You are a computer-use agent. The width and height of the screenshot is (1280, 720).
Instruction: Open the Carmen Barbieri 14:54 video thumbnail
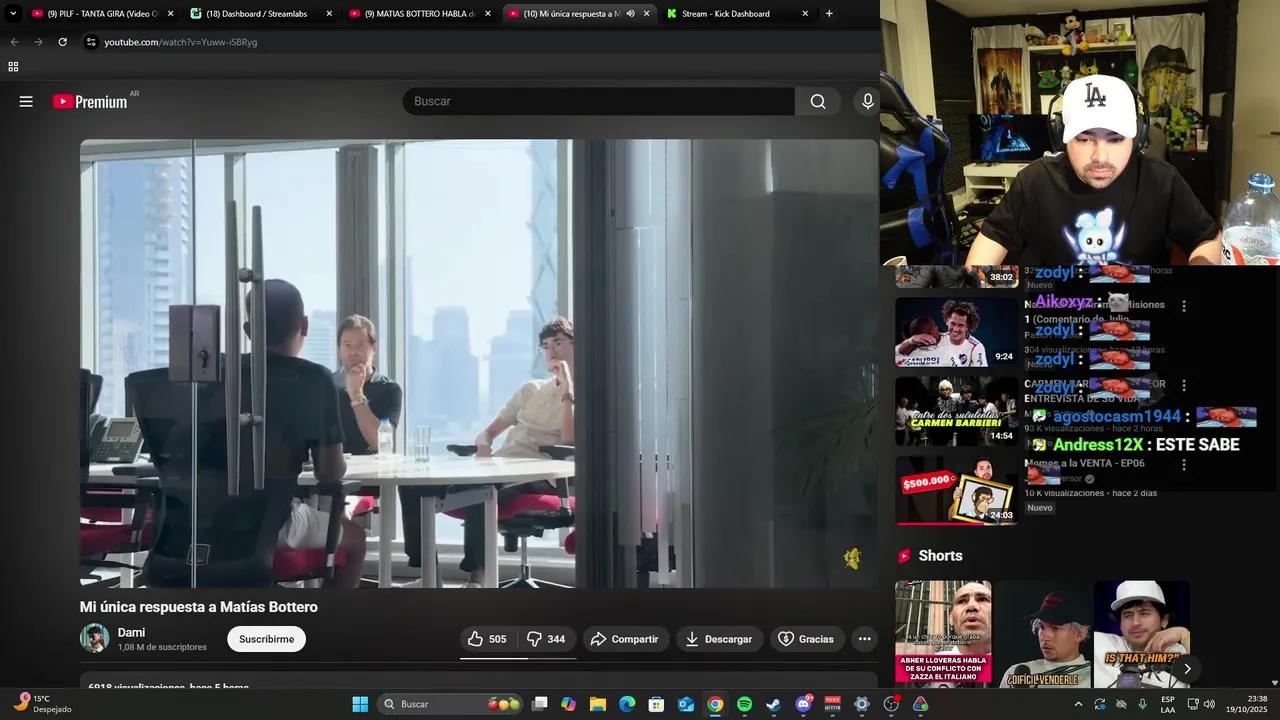pyautogui.click(x=956, y=411)
